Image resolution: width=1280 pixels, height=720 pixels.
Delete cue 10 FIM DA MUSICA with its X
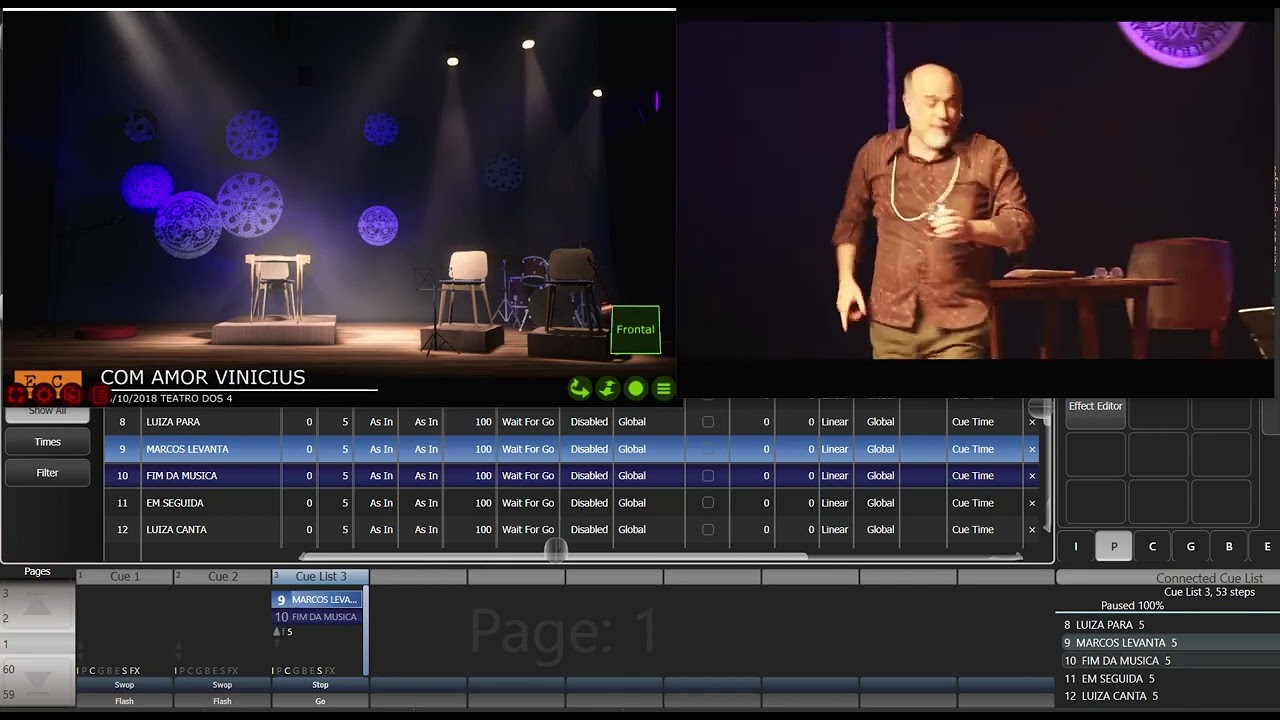coord(1032,476)
